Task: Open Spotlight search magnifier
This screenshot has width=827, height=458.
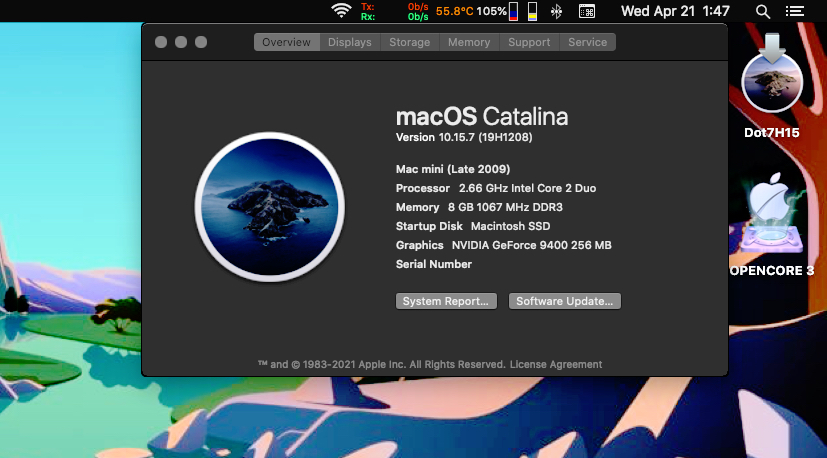Action: 763,11
